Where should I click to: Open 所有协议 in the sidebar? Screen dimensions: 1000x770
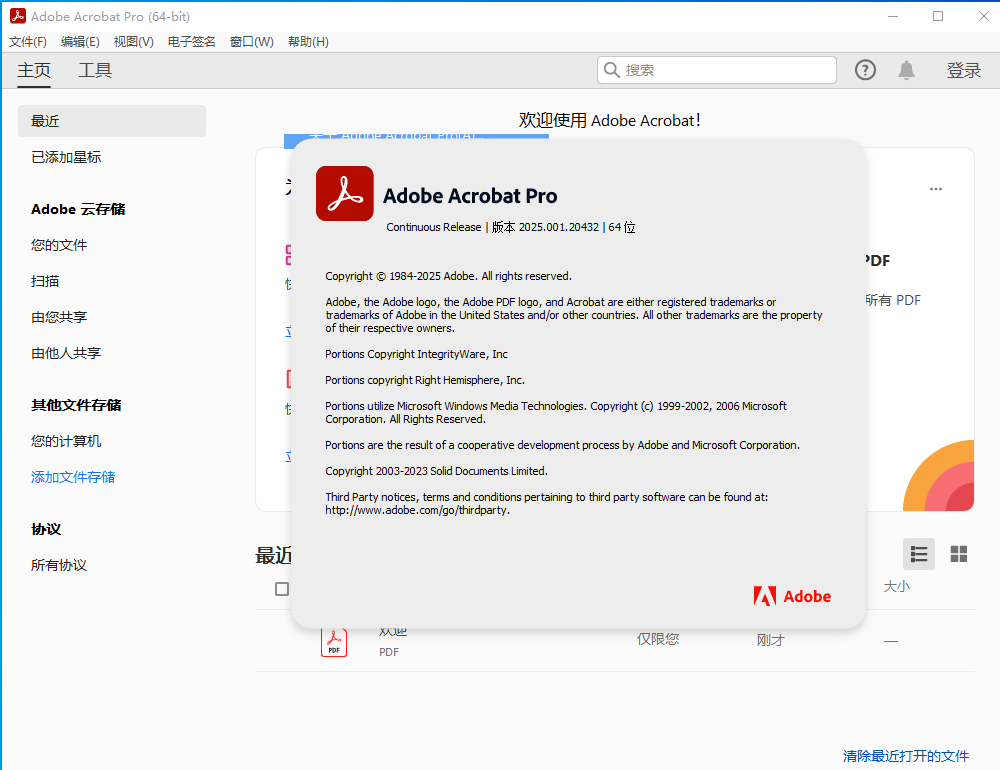[x=59, y=565]
